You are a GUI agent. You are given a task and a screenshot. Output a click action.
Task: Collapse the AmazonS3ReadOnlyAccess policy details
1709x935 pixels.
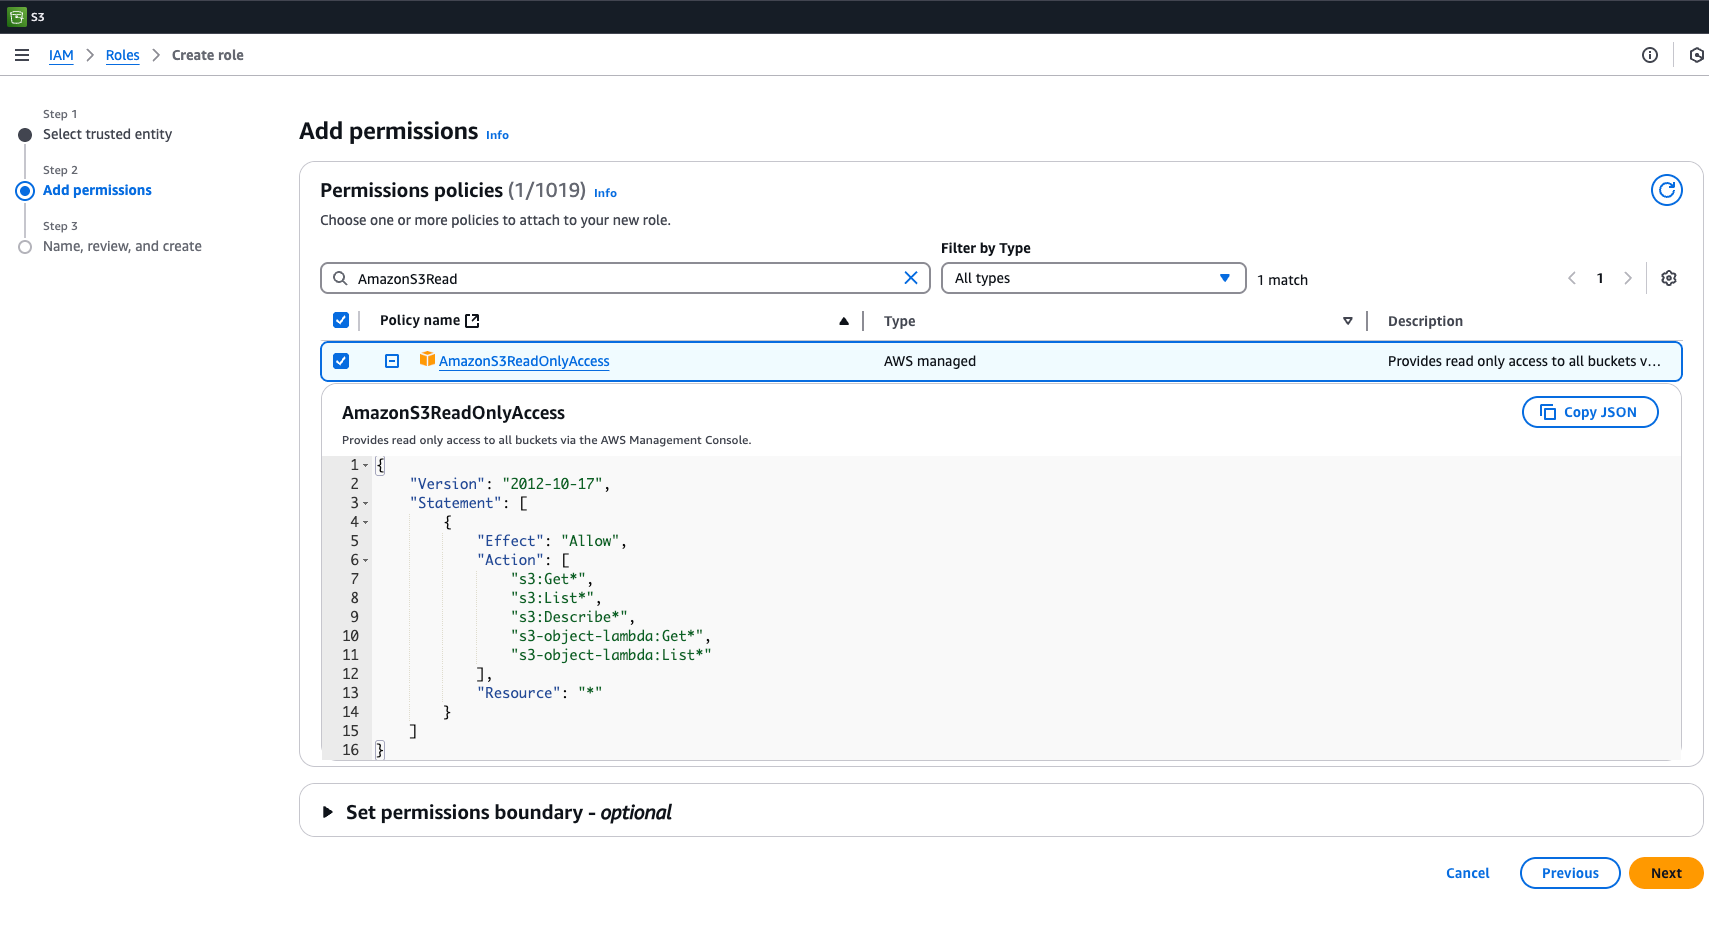(392, 361)
